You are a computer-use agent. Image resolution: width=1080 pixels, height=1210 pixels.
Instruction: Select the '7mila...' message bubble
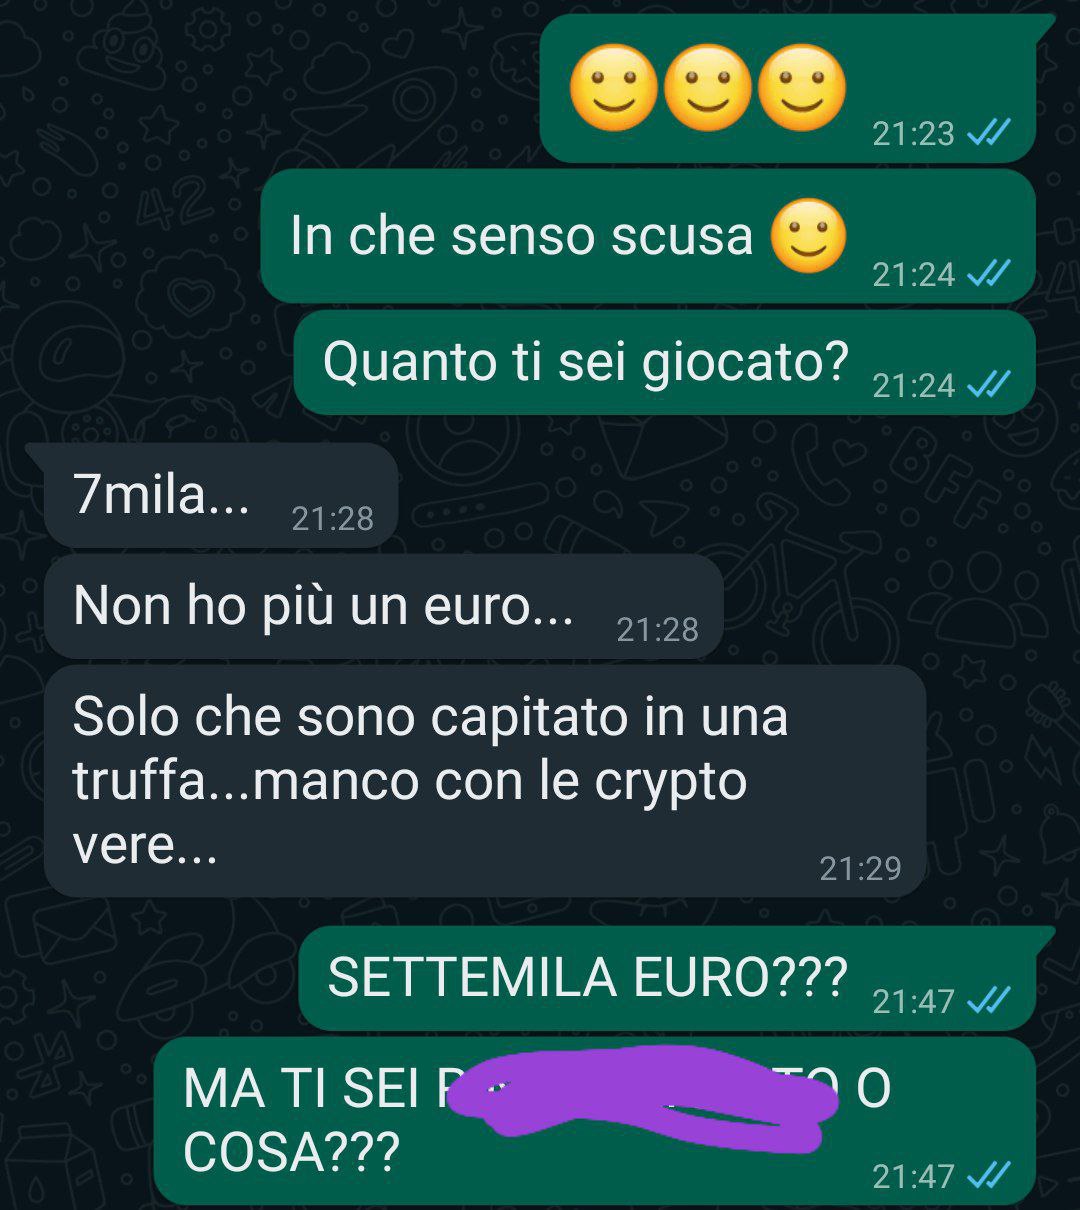pyautogui.click(x=221, y=495)
